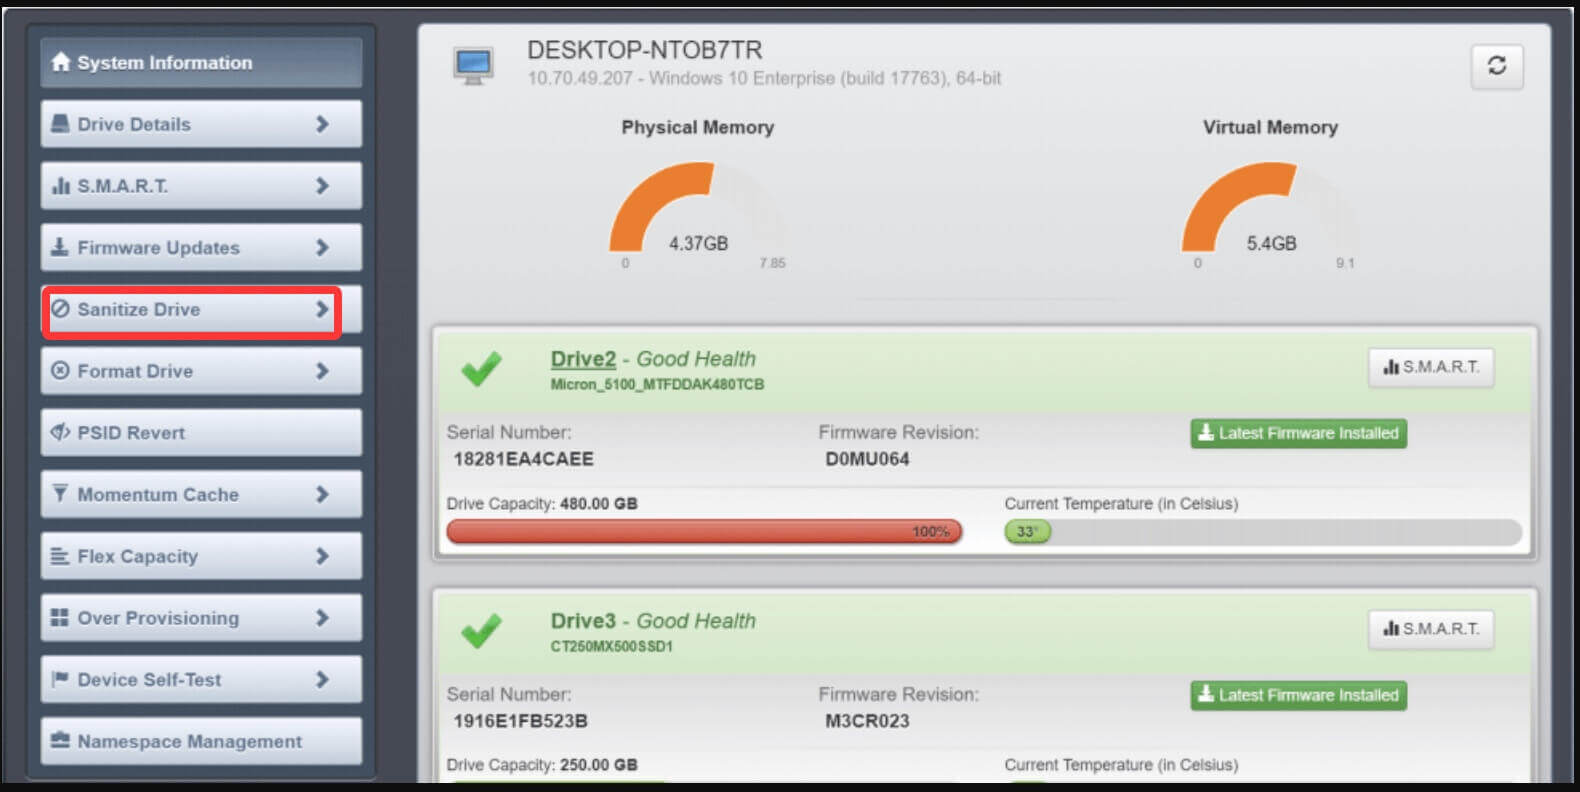Click the home icon beside System Information
Screen dimensions: 1580x792
click(61, 62)
